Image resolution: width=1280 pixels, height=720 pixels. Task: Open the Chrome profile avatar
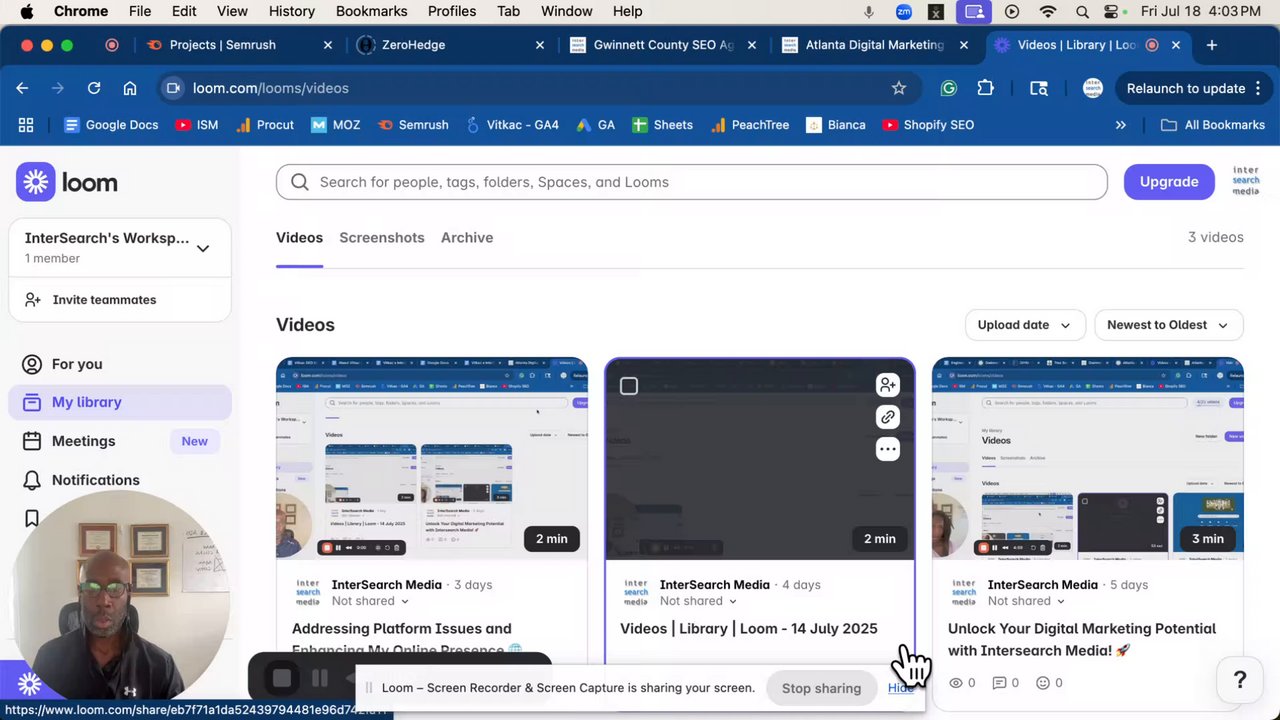point(1092,88)
